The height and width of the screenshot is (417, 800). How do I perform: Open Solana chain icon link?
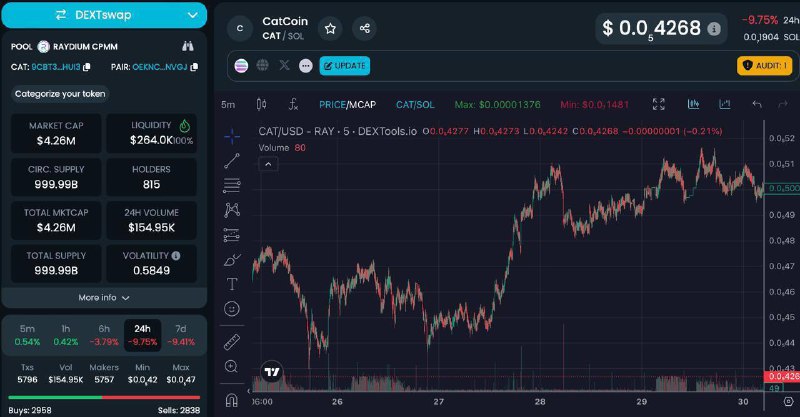point(241,66)
